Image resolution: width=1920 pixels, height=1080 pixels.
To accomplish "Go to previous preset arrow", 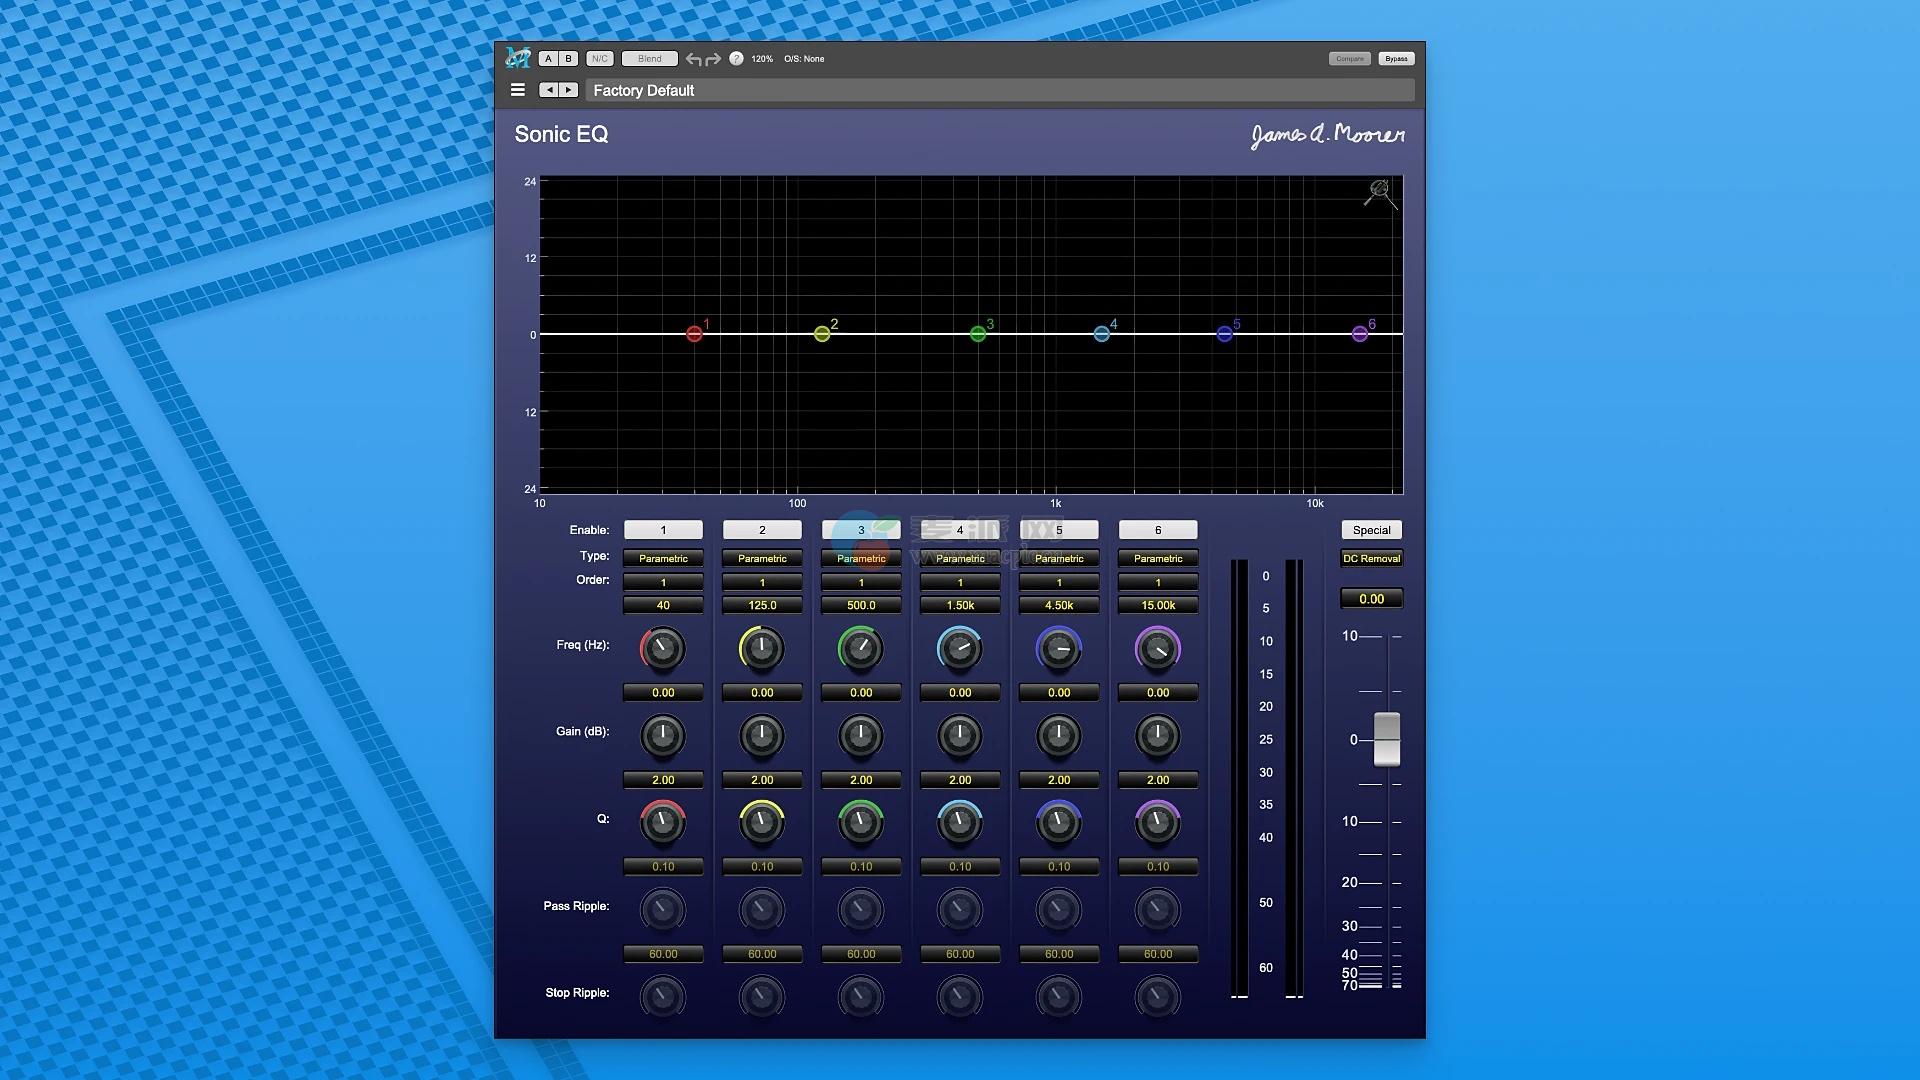I will pos(549,90).
